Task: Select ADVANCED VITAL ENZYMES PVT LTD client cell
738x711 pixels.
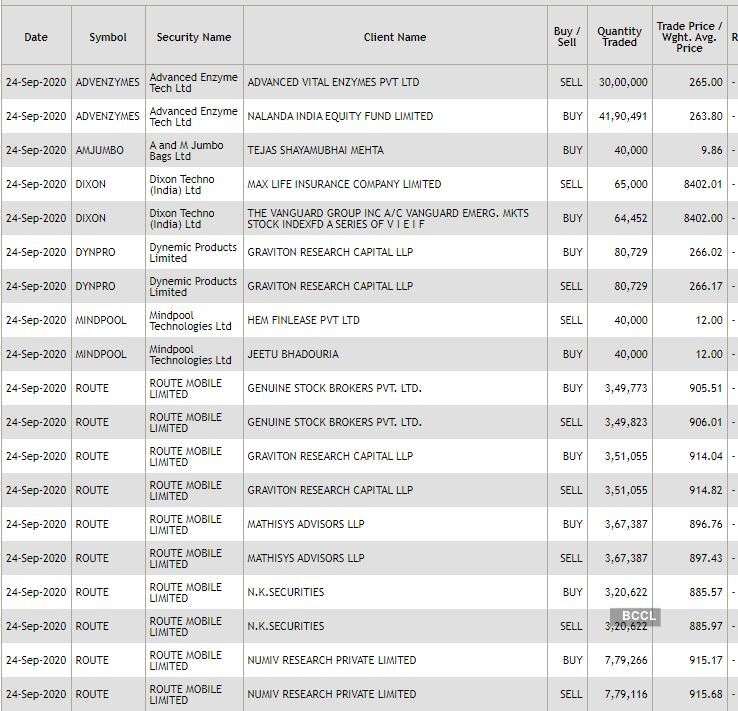Action: 333,82
